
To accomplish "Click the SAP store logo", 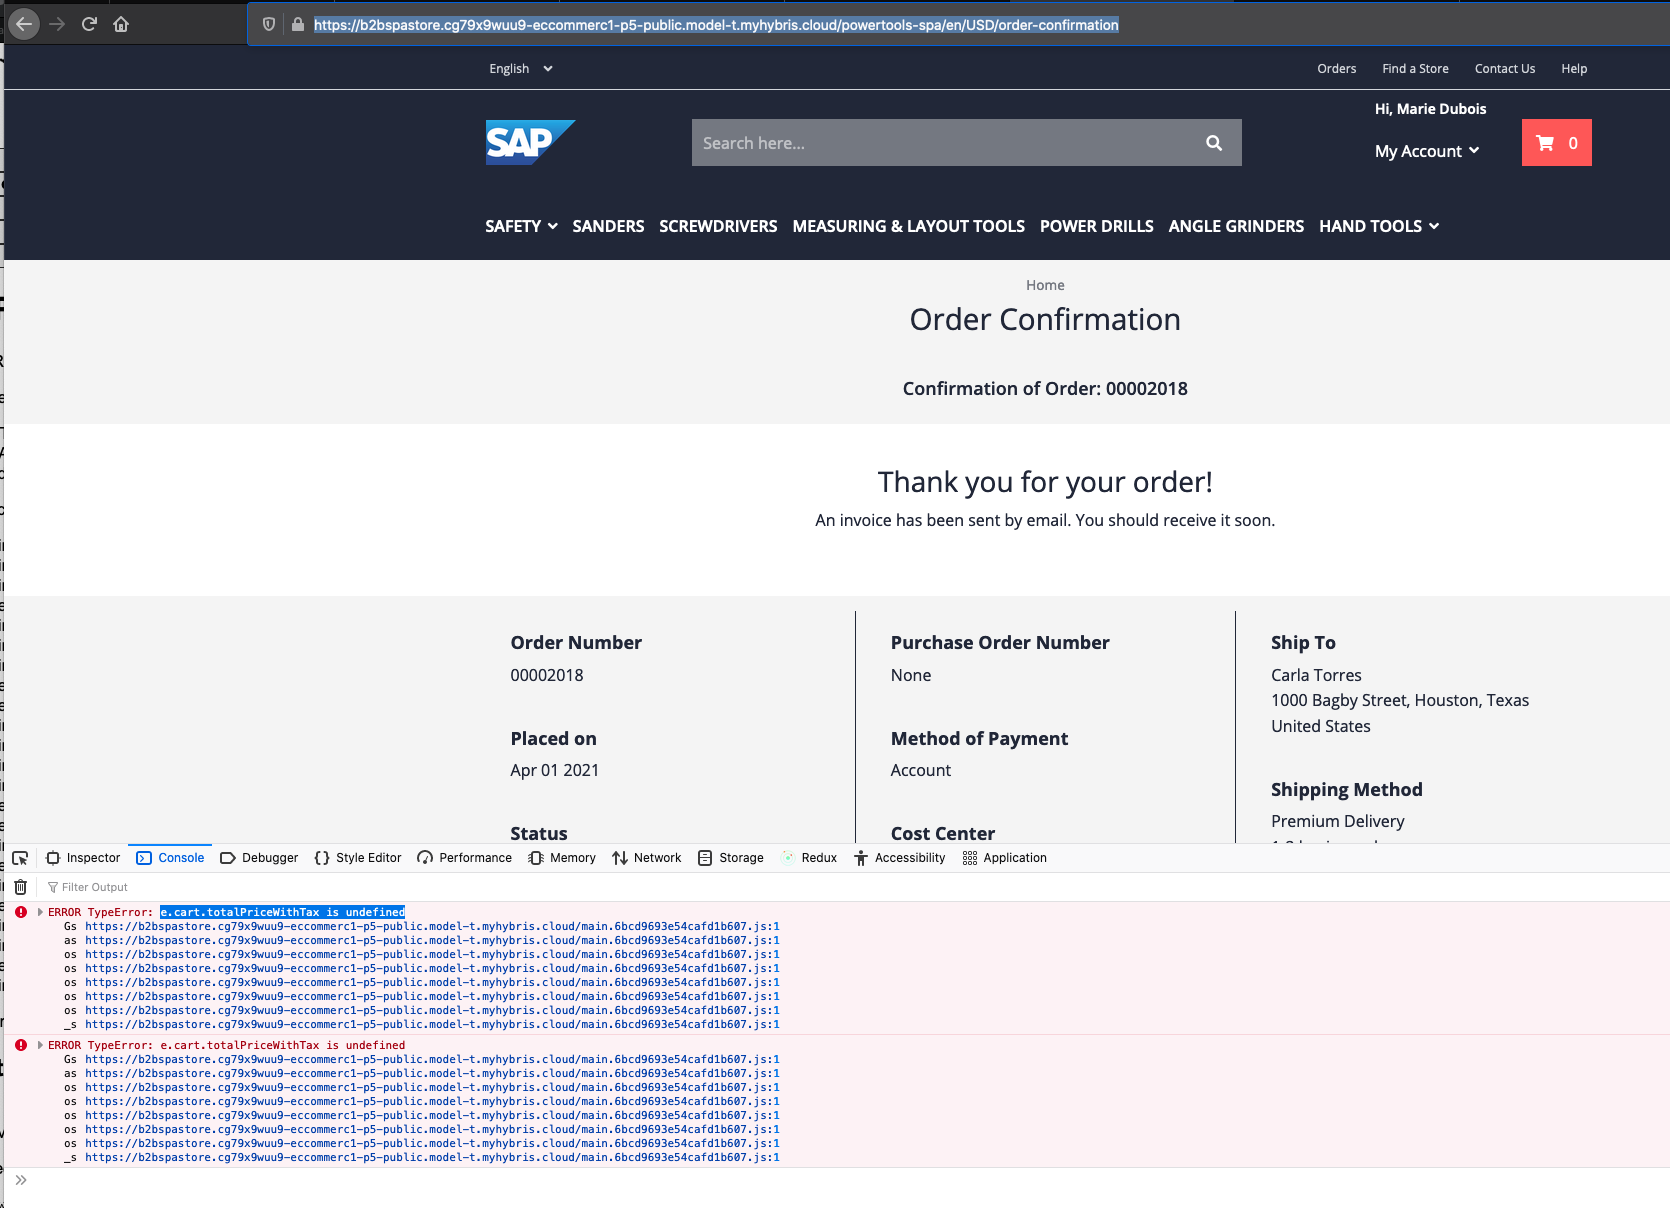I will click(x=529, y=142).
